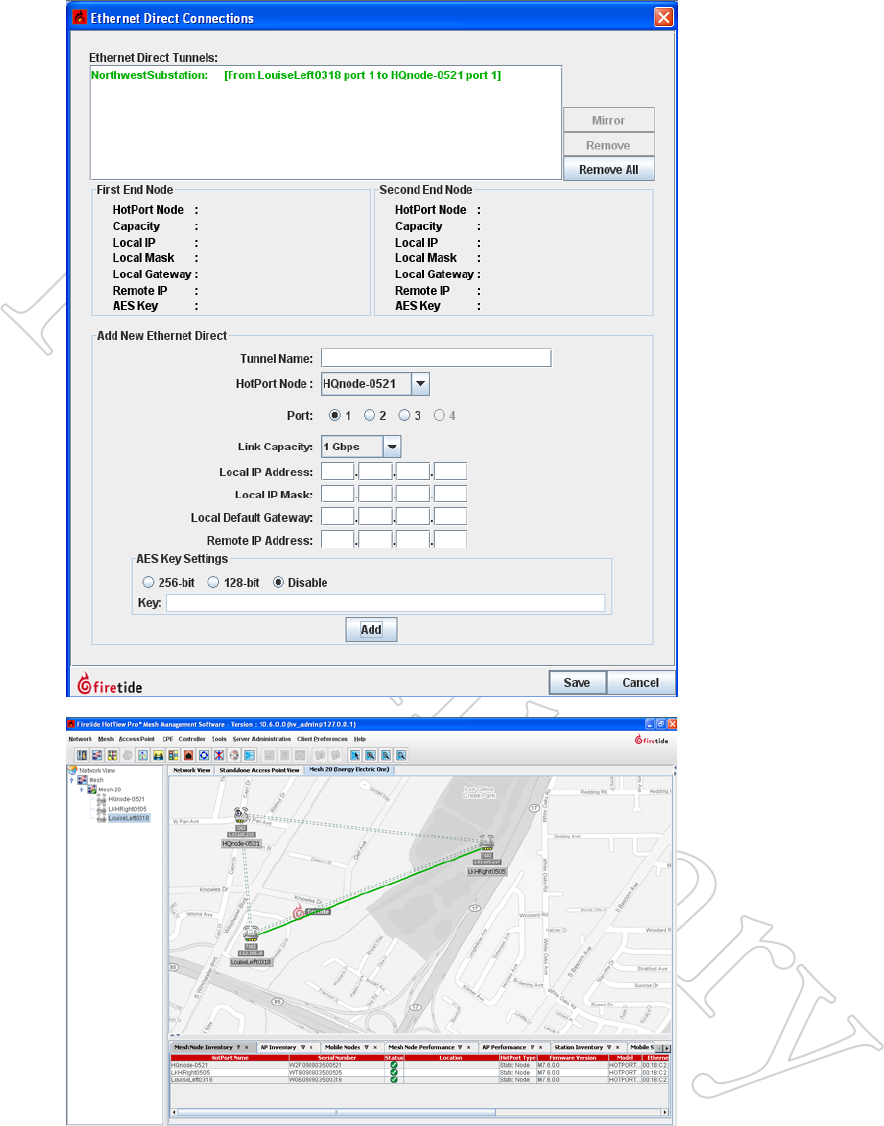Viewport: 884px width, 1126px height.
Task: Click the red X icon in HotView toolbar
Action: pyautogui.click(x=219, y=755)
